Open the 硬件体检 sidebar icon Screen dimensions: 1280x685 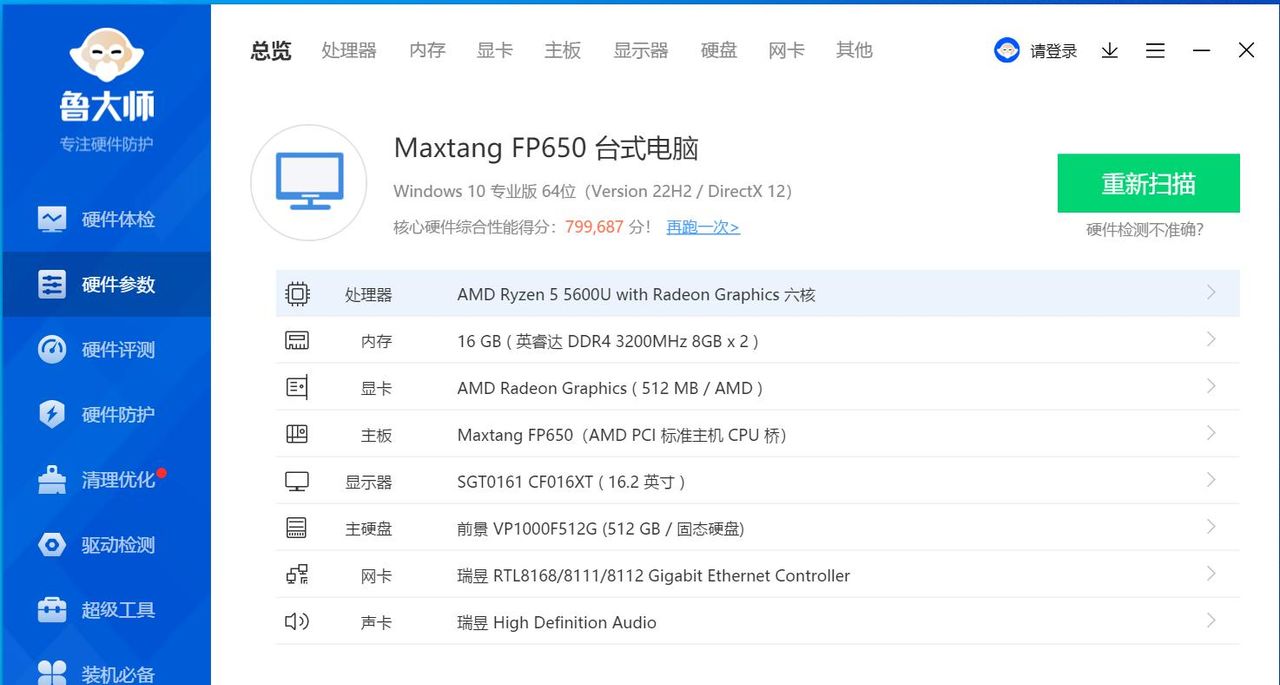52,219
